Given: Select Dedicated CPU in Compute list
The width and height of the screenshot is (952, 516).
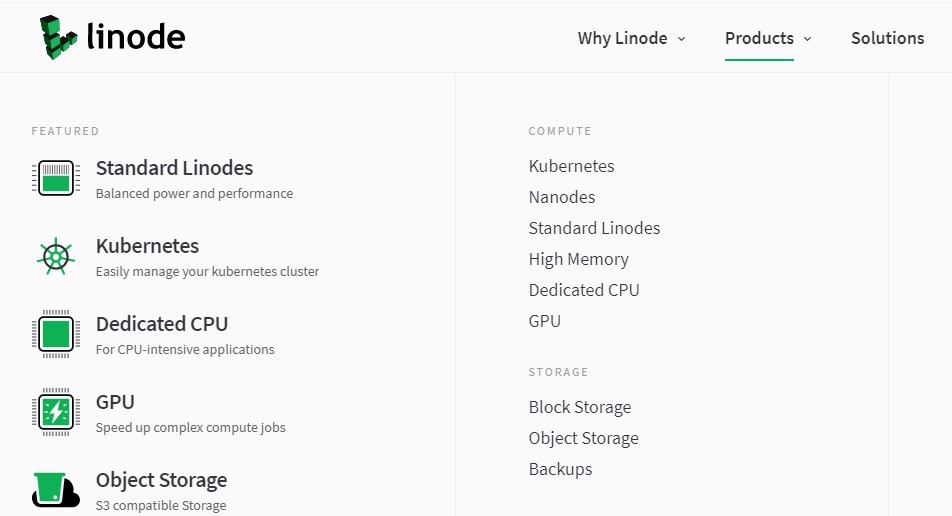Looking at the screenshot, I should pyautogui.click(x=584, y=290).
